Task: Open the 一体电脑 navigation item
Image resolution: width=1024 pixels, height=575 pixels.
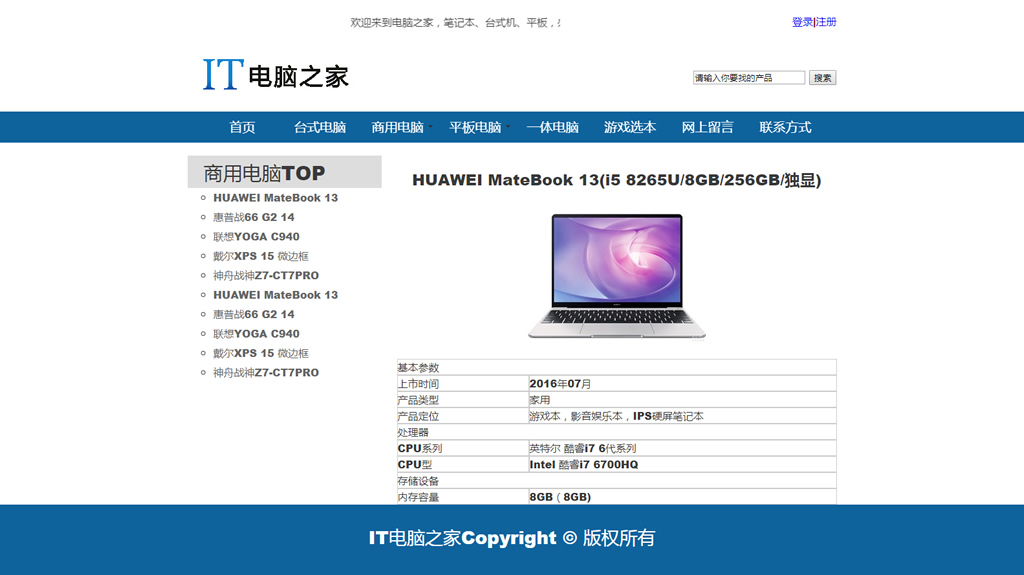Action: pyautogui.click(x=553, y=127)
